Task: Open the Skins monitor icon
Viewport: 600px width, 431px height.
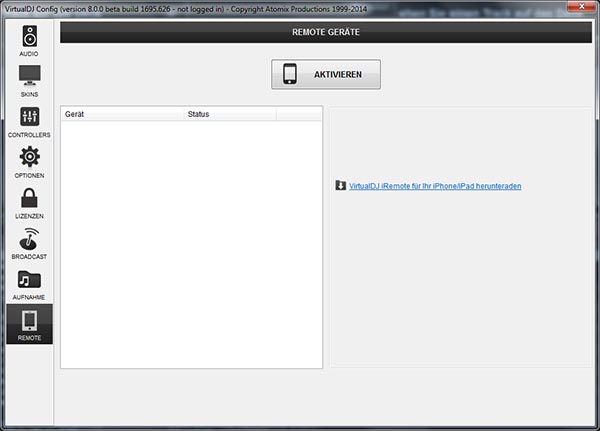Action: click(29, 75)
